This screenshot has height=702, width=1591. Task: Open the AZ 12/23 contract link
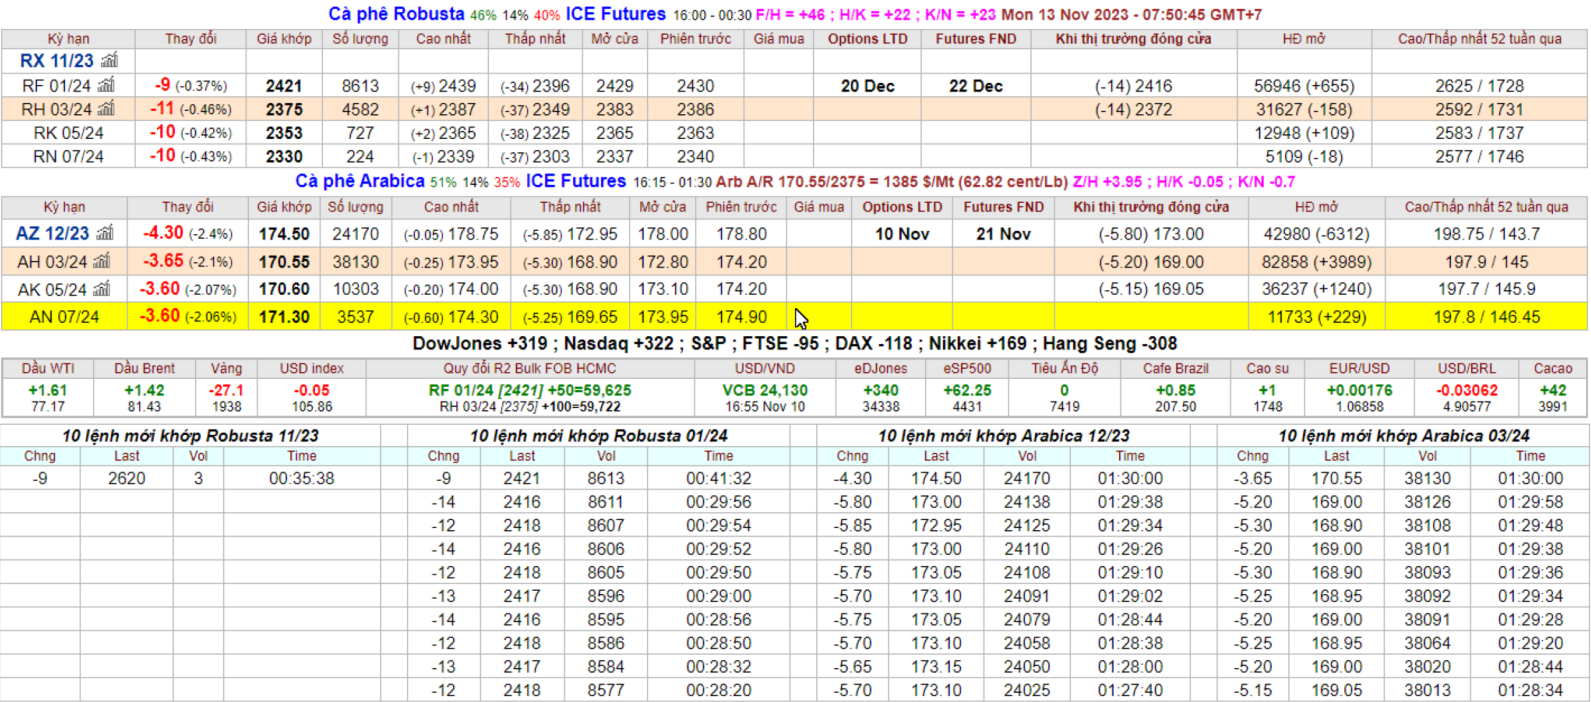tap(52, 234)
